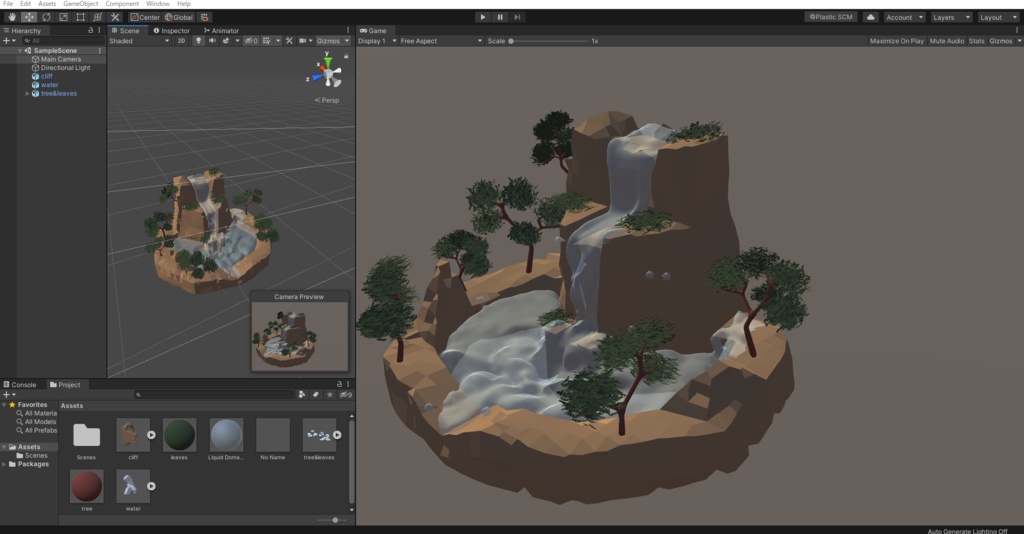
Task: Open Hierarchy panel options menu
Action: point(99,30)
